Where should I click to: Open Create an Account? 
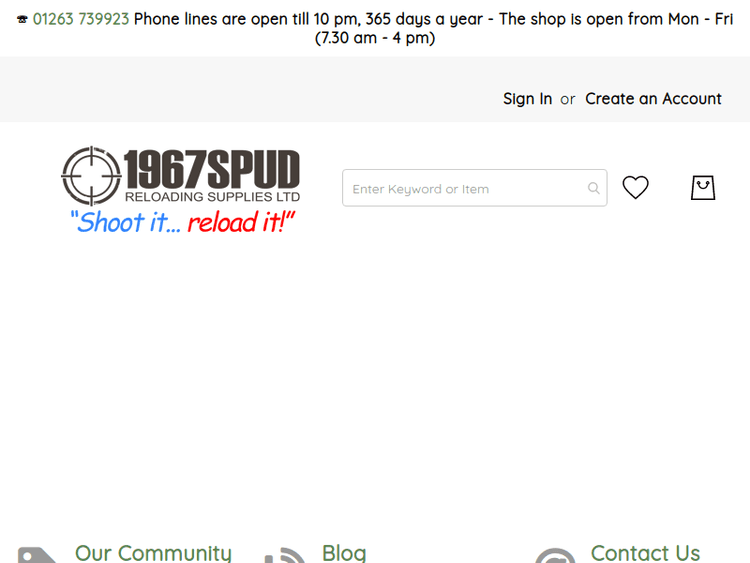click(x=653, y=99)
